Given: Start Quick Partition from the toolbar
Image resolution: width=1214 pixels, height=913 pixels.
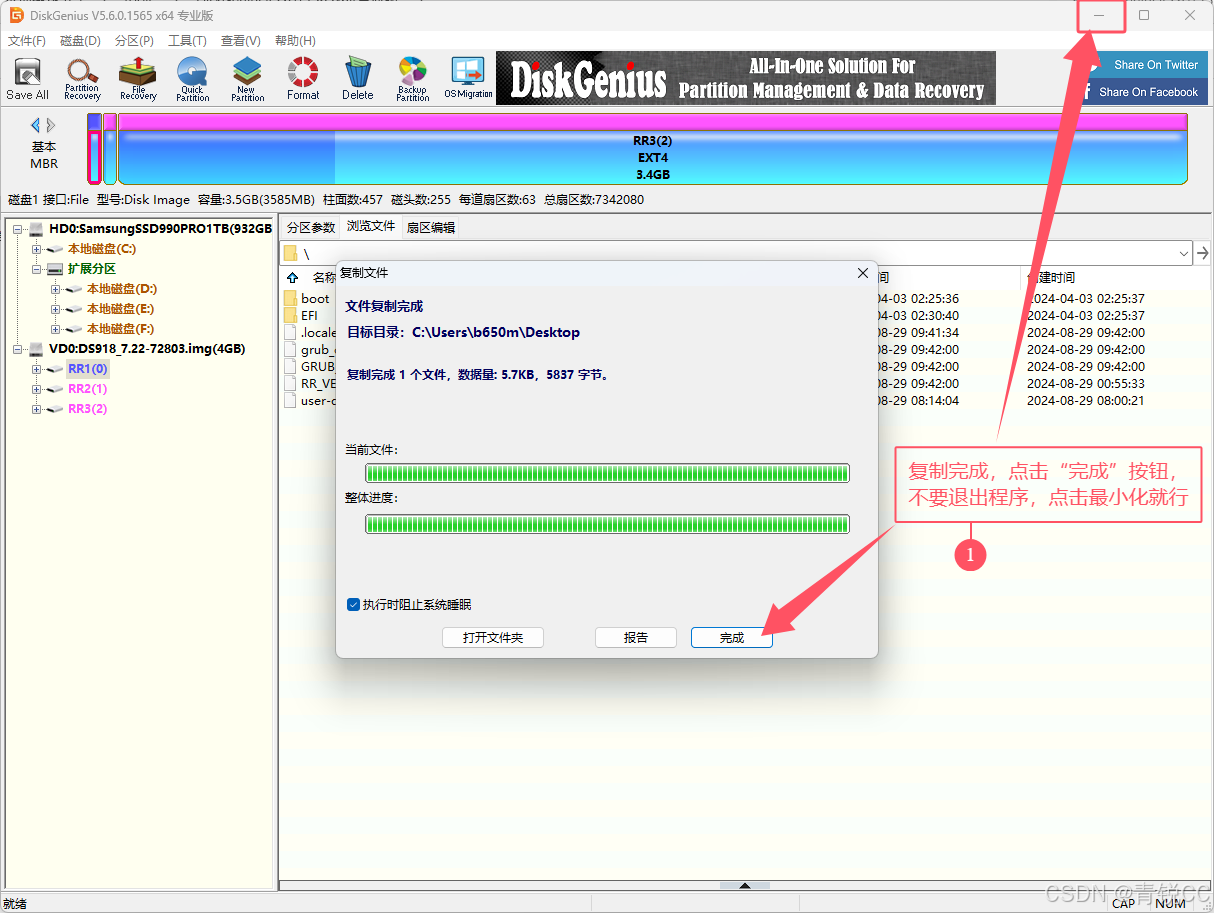Looking at the screenshot, I should [x=192, y=79].
